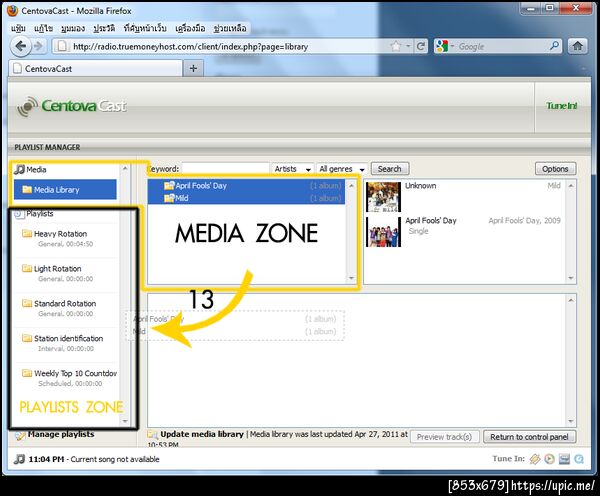
Task: Open new tab with plus button
Action: pos(193,69)
